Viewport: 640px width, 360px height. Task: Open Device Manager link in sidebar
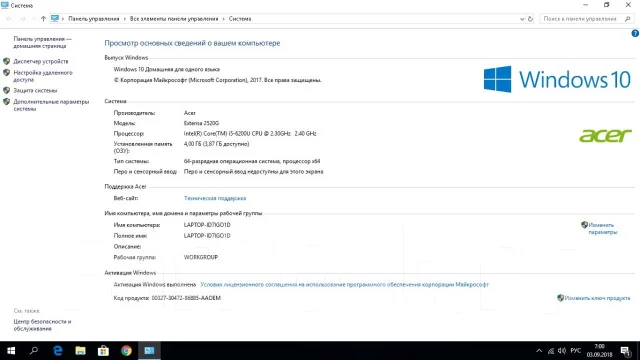40,61
